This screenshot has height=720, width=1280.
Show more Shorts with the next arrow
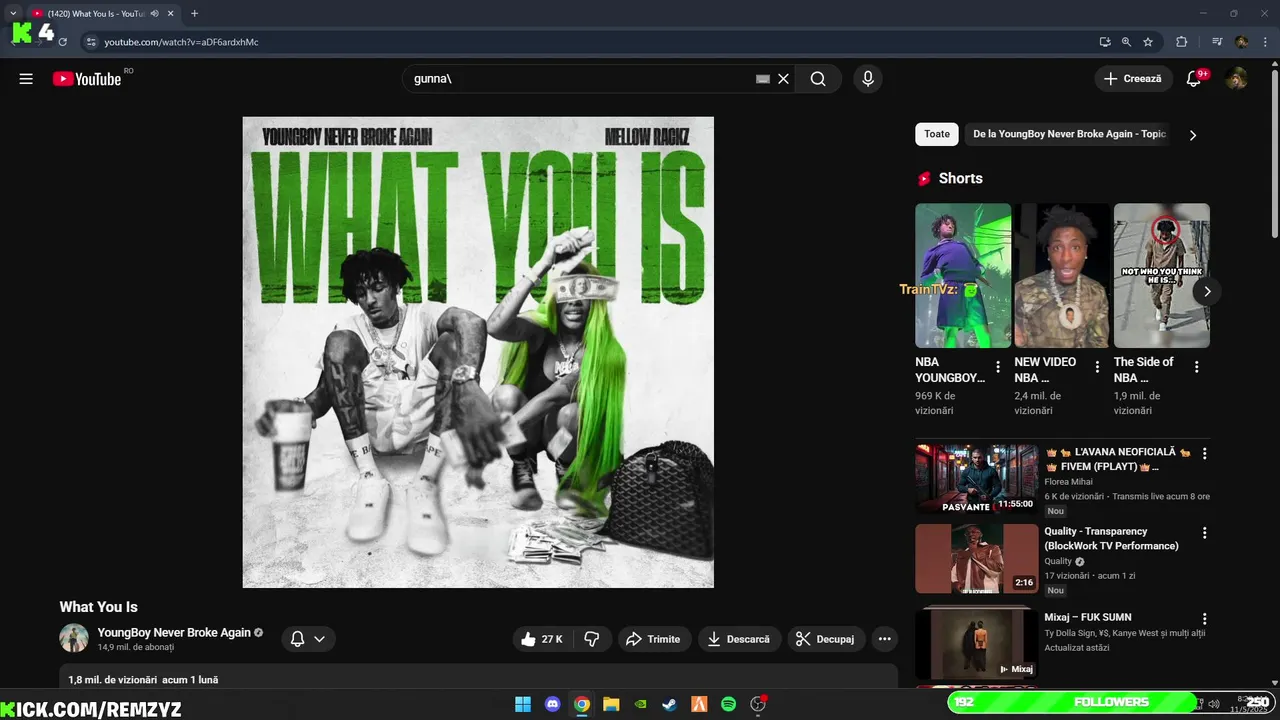1207,292
